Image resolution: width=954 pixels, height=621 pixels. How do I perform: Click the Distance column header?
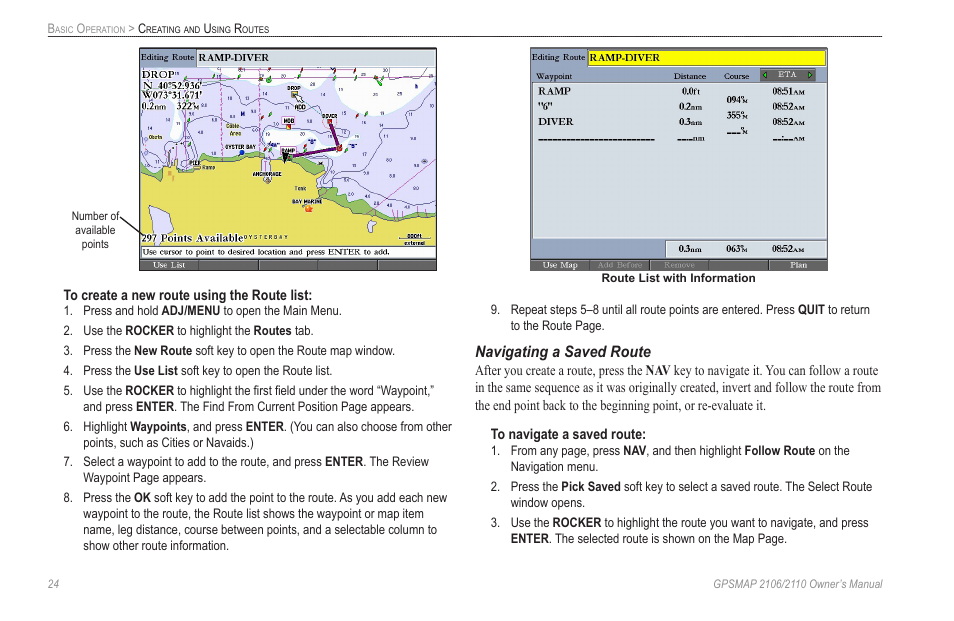(690, 77)
